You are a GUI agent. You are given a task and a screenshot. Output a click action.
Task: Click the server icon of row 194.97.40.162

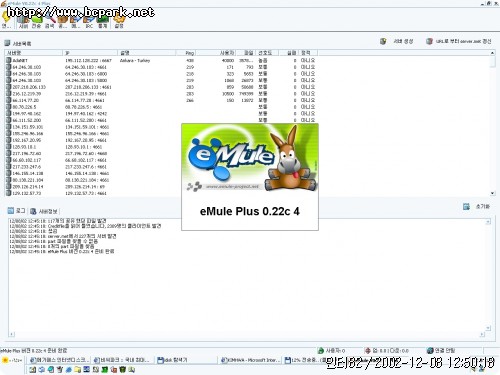(9, 114)
